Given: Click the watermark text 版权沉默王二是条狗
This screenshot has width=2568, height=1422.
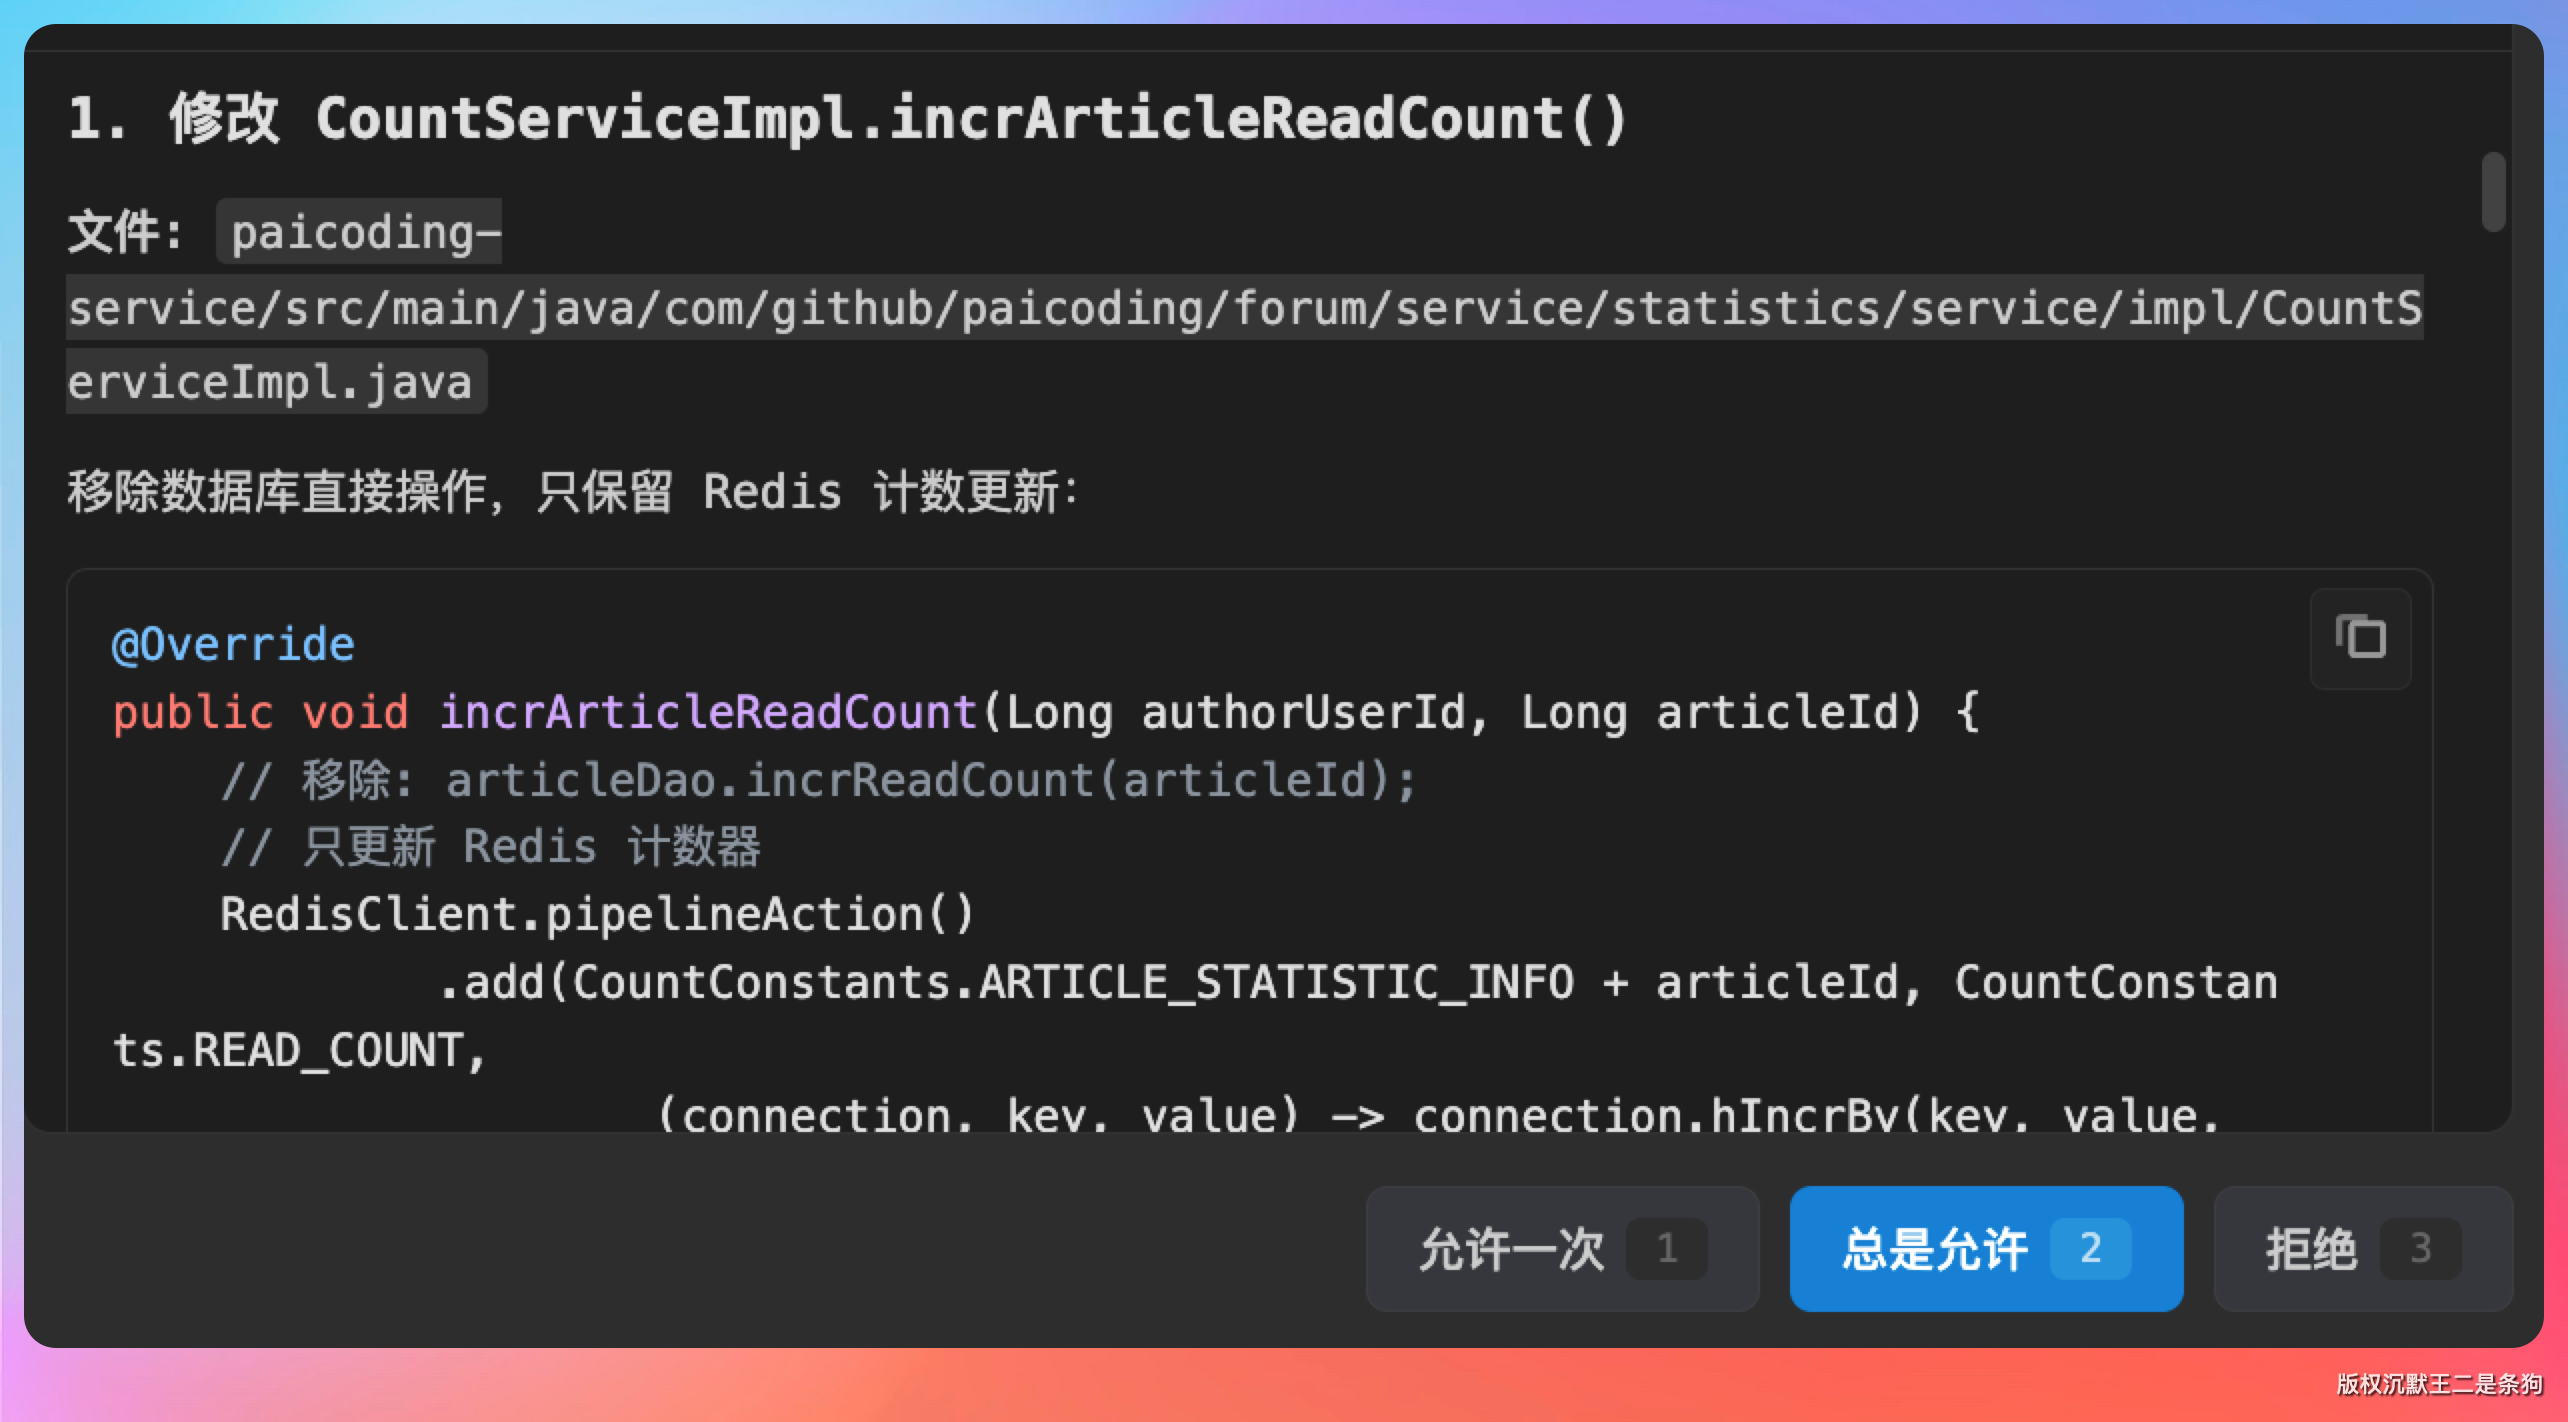Looking at the screenshot, I should (x=2438, y=1384).
